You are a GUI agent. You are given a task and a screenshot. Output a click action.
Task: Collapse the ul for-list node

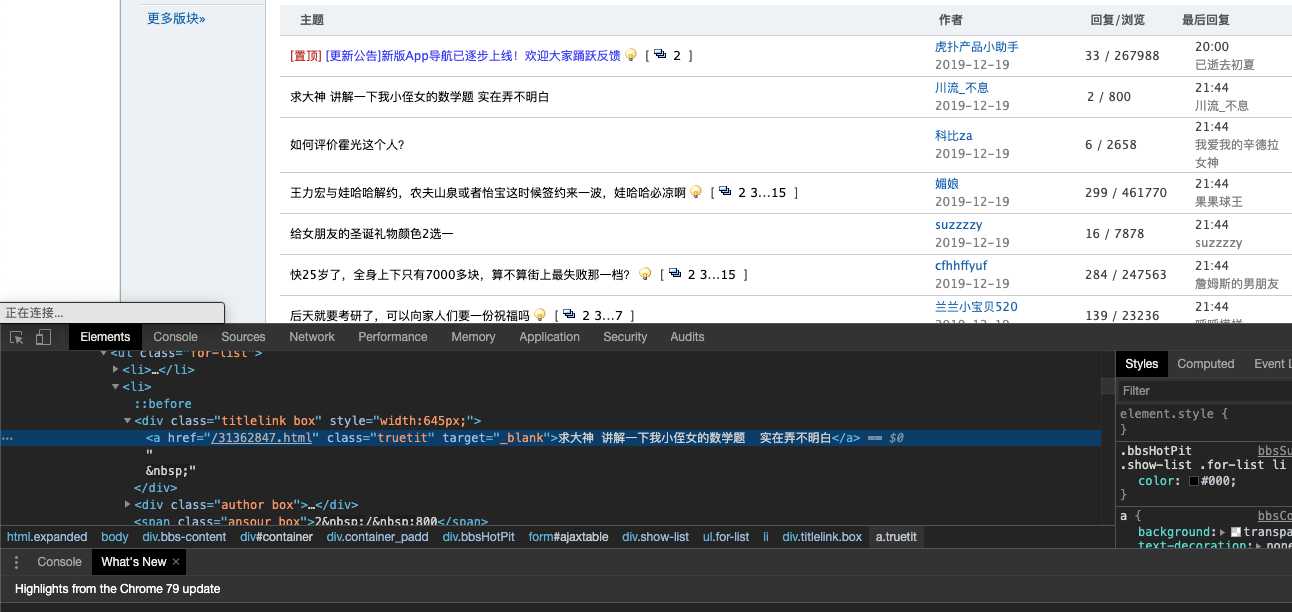click(104, 353)
